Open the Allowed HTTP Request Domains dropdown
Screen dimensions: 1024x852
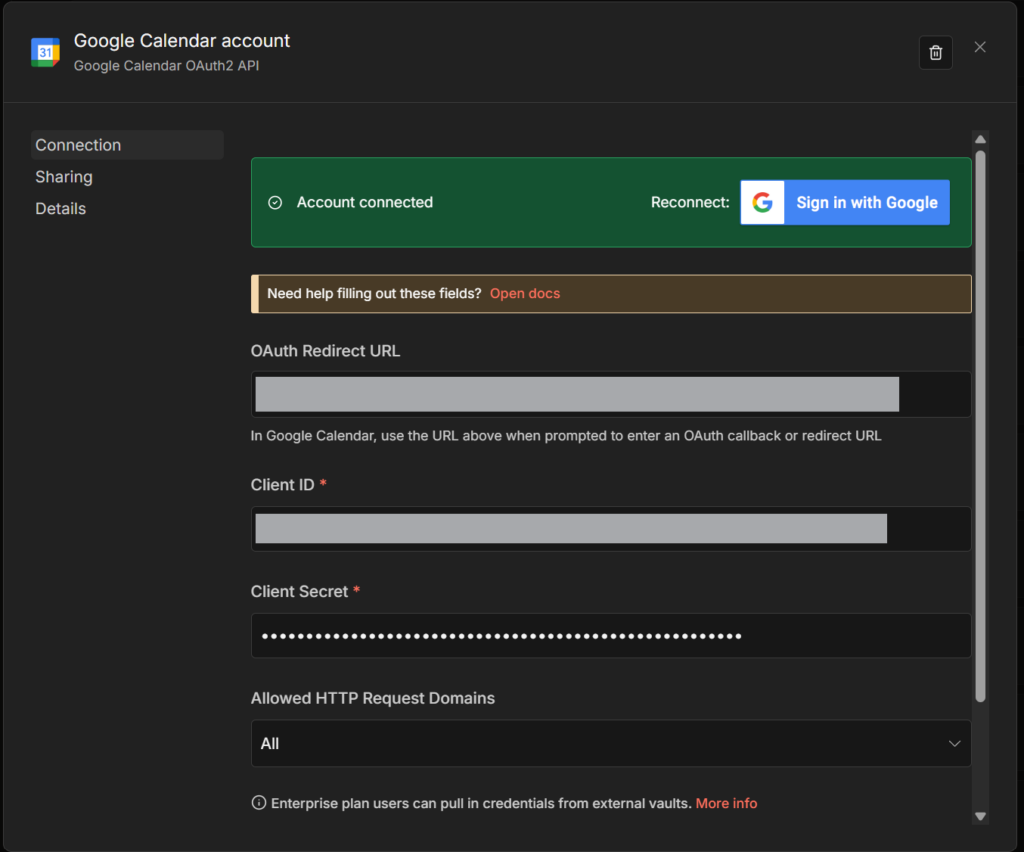pos(610,744)
